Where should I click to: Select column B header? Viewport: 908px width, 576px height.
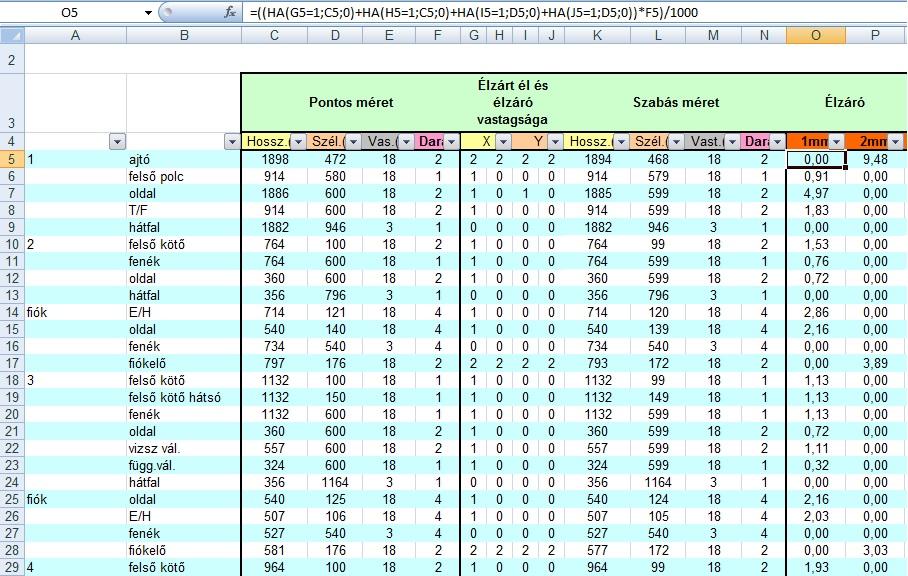[x=184, y=35]
